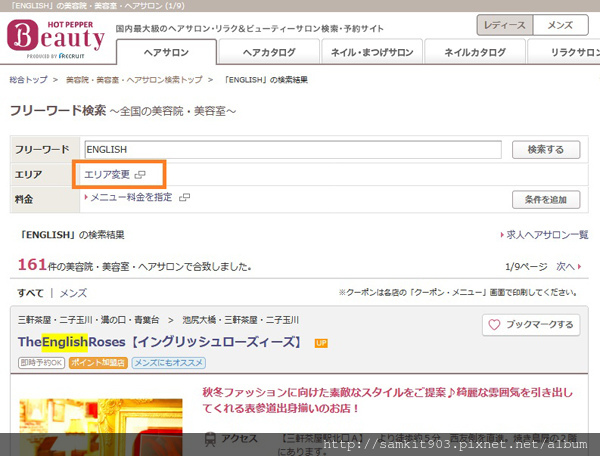Switch to the レディース toggle
The image size is (600, 456).
point(505,25)
